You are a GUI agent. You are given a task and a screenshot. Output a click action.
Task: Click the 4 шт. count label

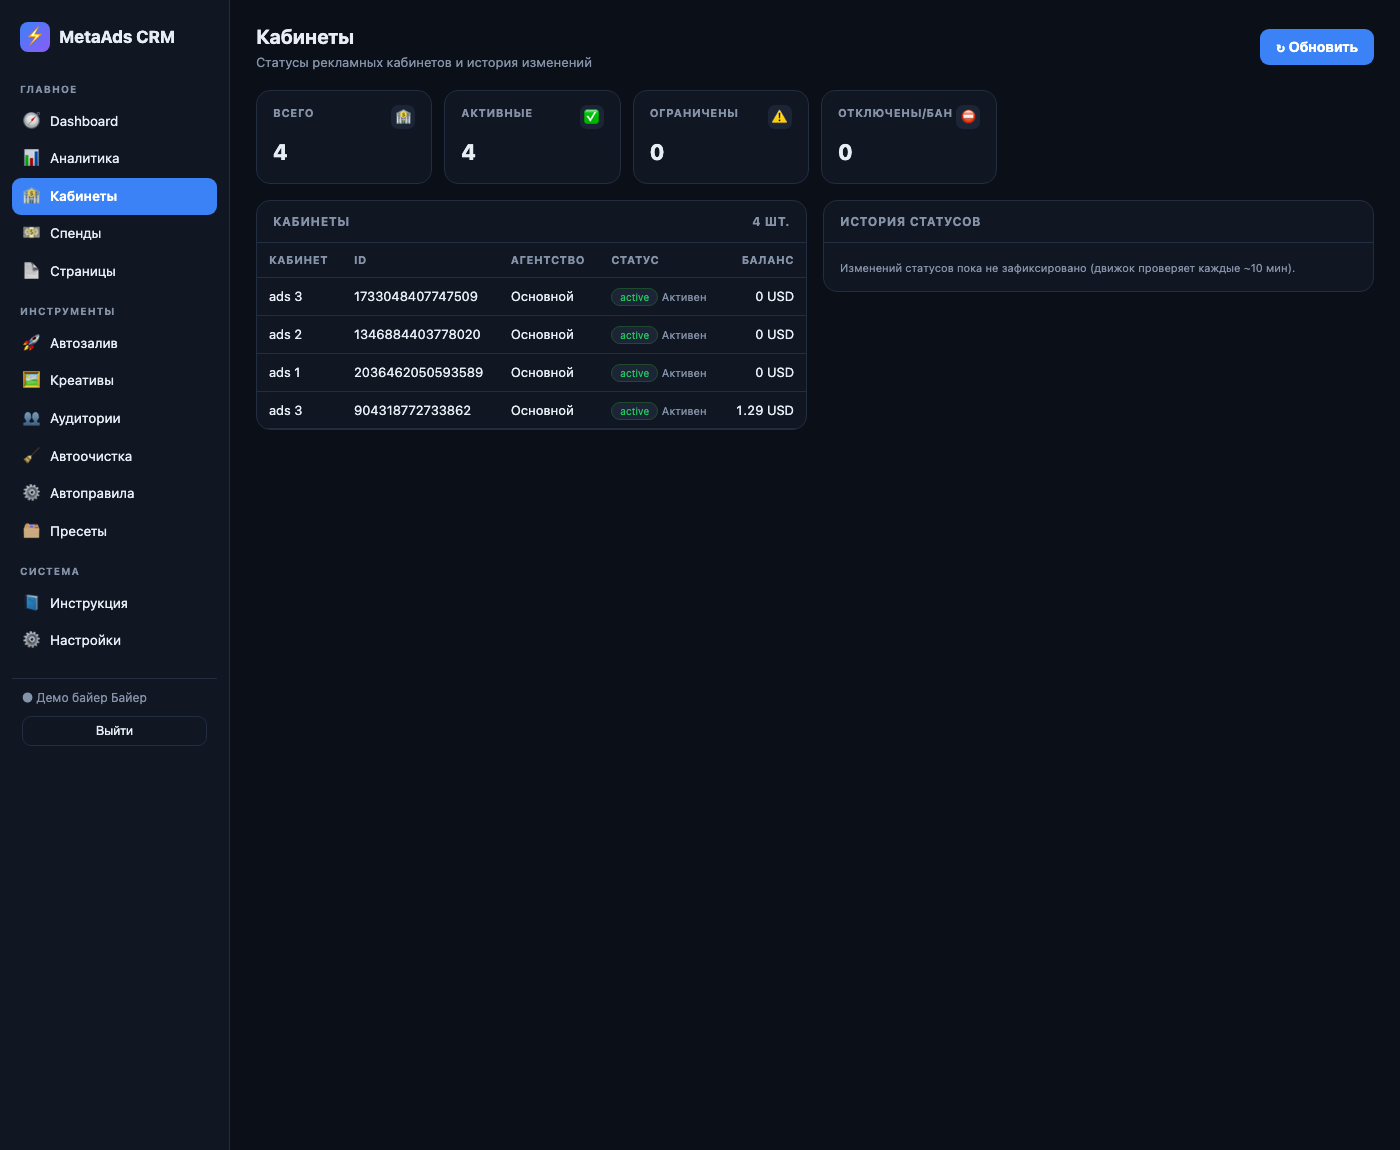771,222
